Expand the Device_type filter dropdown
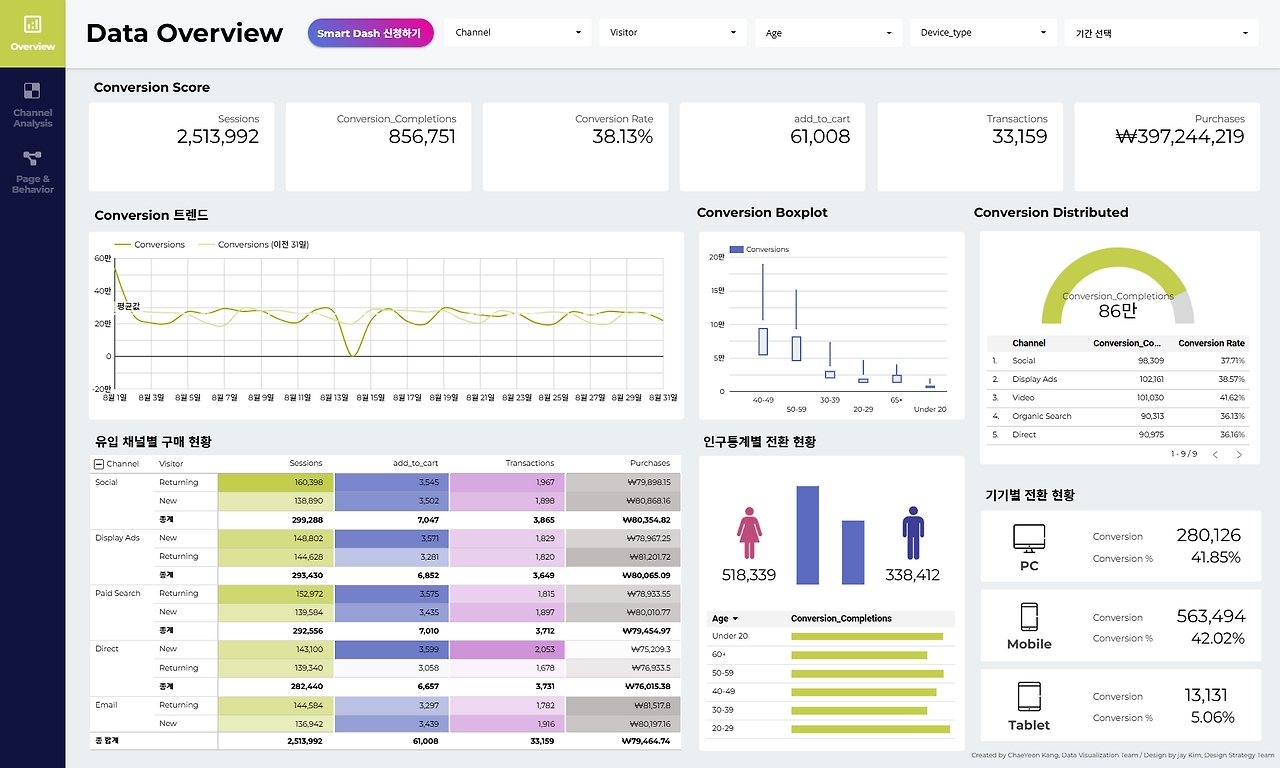 [x=983, y=33]
